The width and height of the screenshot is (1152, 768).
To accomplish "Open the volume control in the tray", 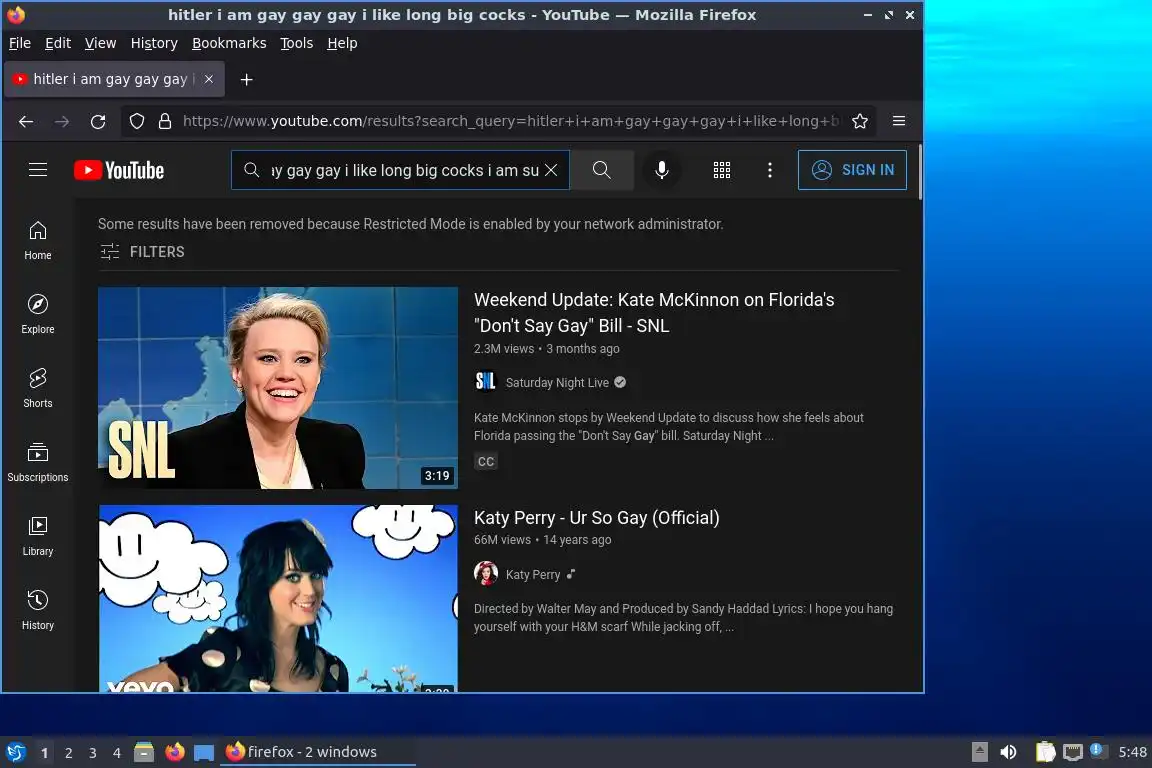I will point(1008,752).
